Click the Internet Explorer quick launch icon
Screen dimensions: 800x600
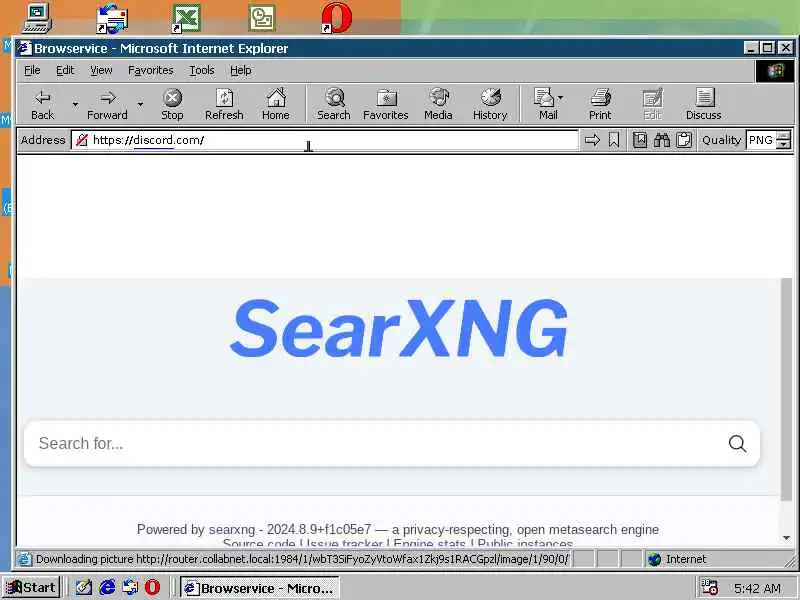click(x=107, y=587)
